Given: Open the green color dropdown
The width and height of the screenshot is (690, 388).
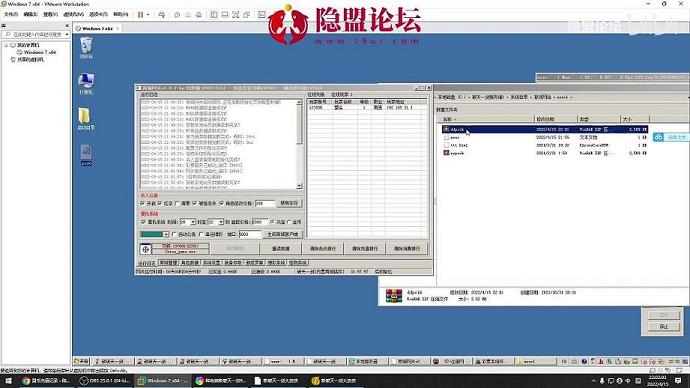Looking at the screenshot, I should [154, 234].
